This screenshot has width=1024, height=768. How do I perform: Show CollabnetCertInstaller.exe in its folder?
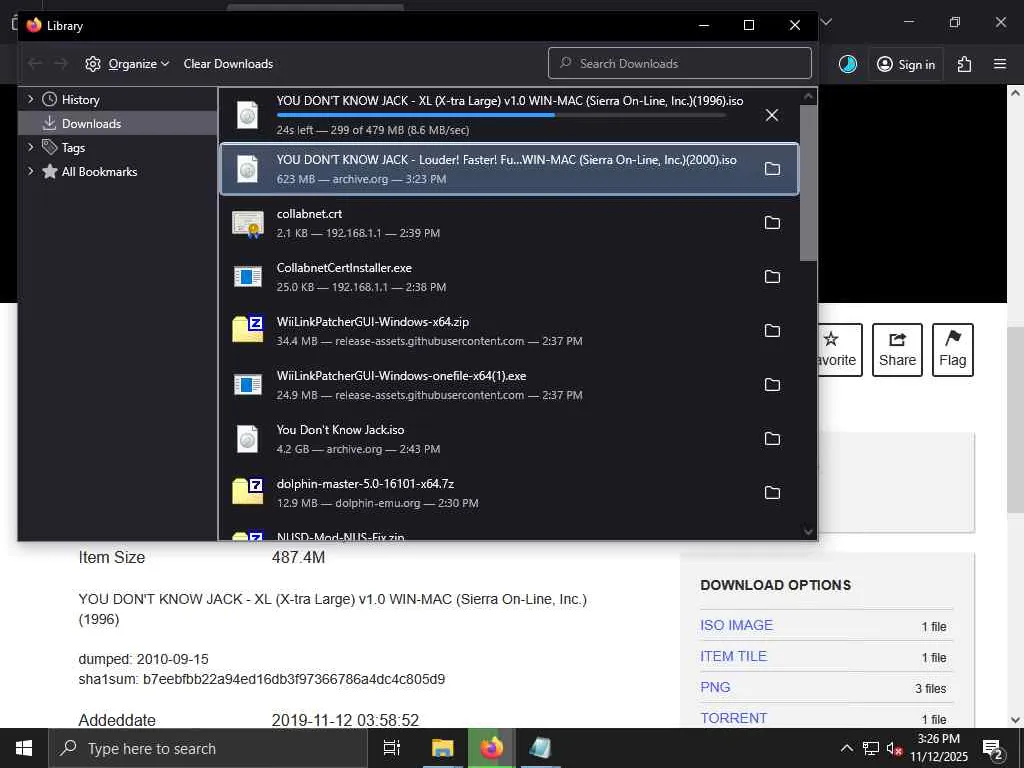[x=772, y=277]
